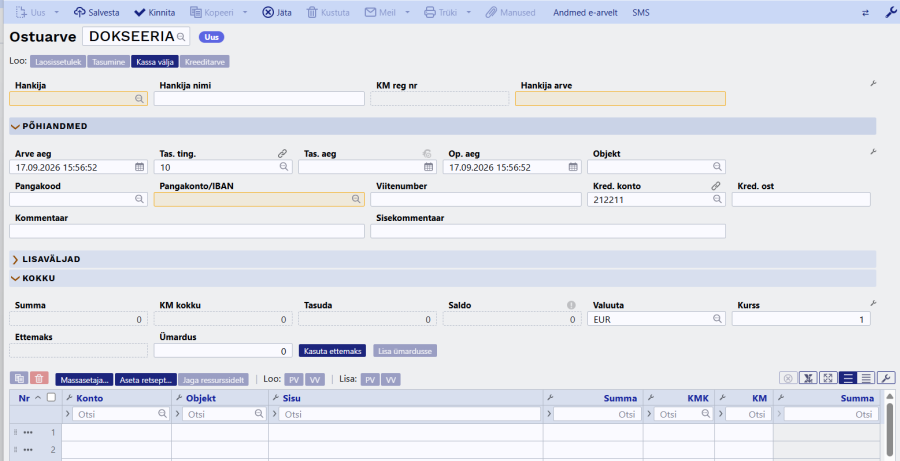Click the Konto column header

[90, 398]
